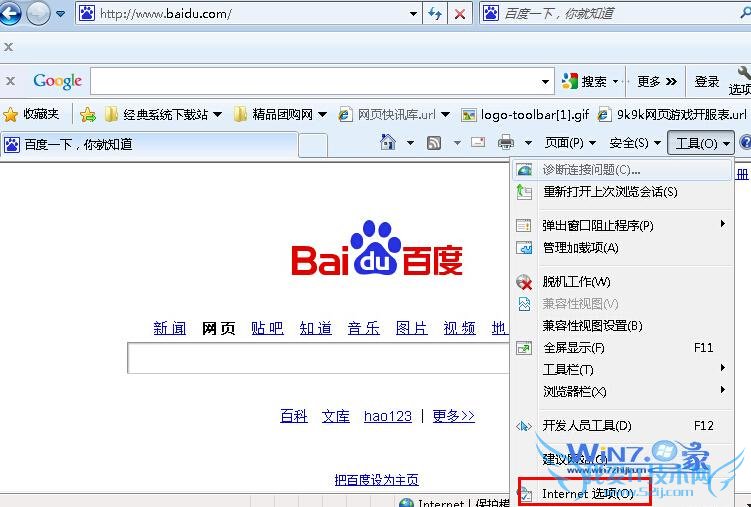
Task: Select the 百度一下，你就知道 tab
Action: pos(148,144)
